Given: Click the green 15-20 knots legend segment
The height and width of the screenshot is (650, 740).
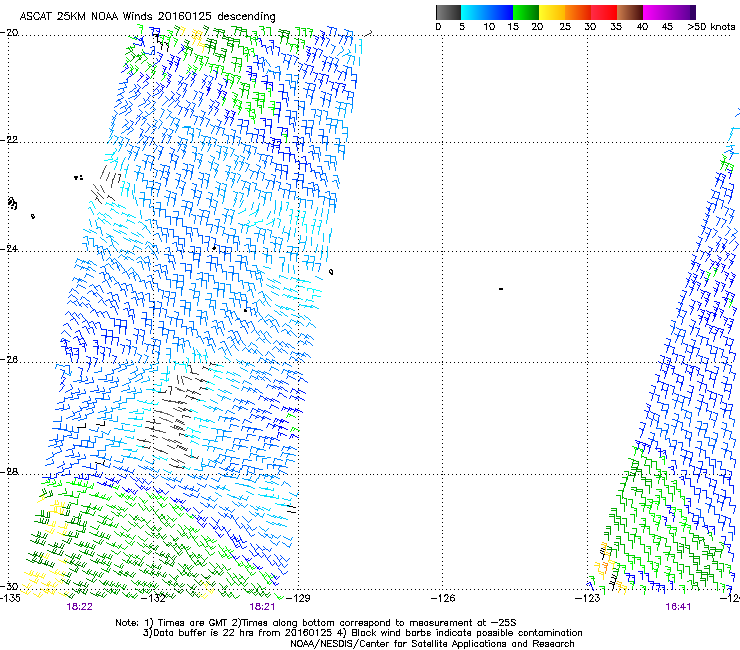Looking at the screenshot, I should [x=526, y=12].
